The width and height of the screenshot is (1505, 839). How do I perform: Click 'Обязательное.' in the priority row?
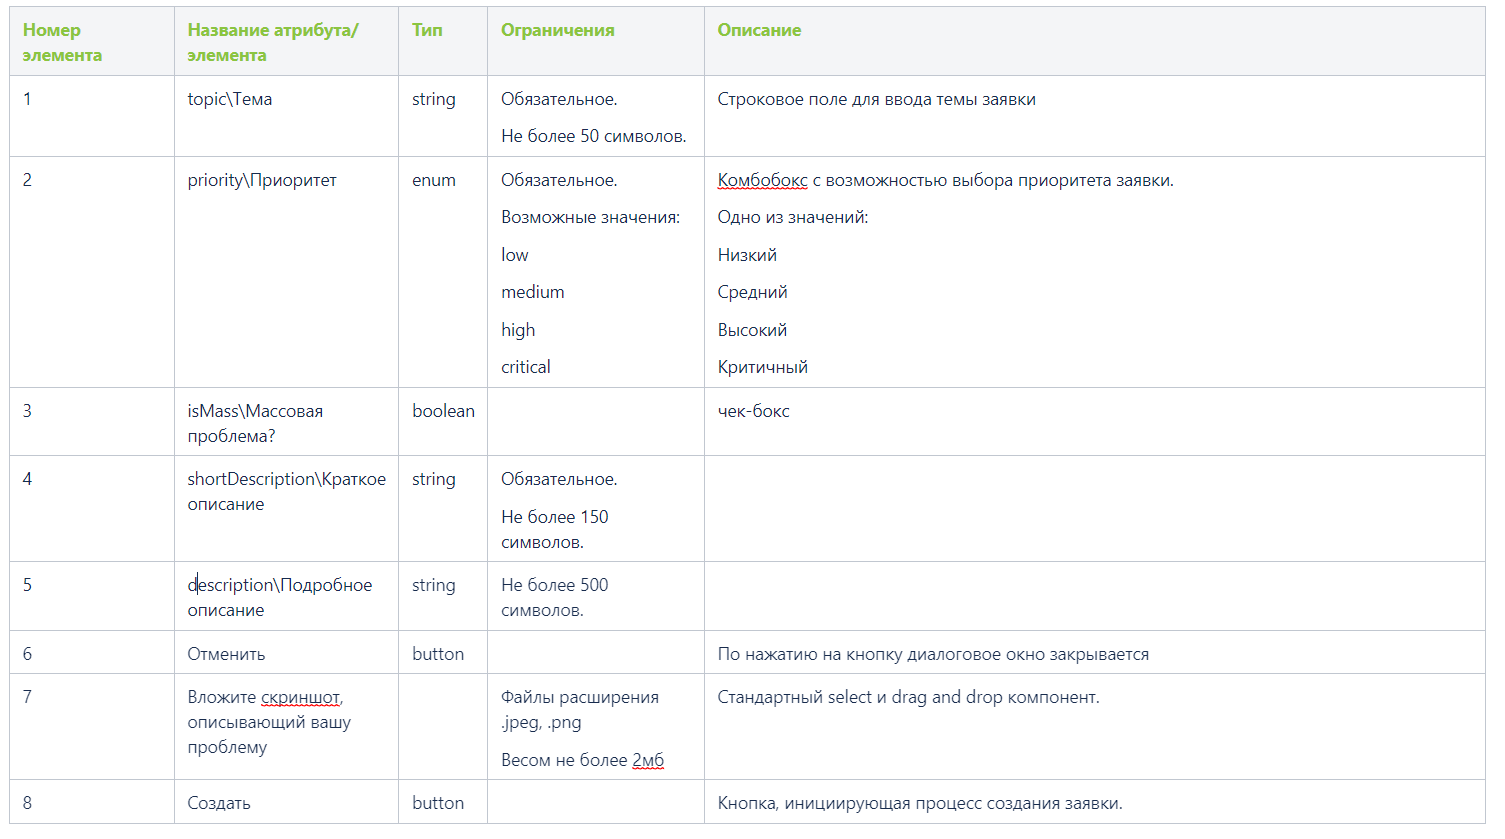tap(559, 180)
